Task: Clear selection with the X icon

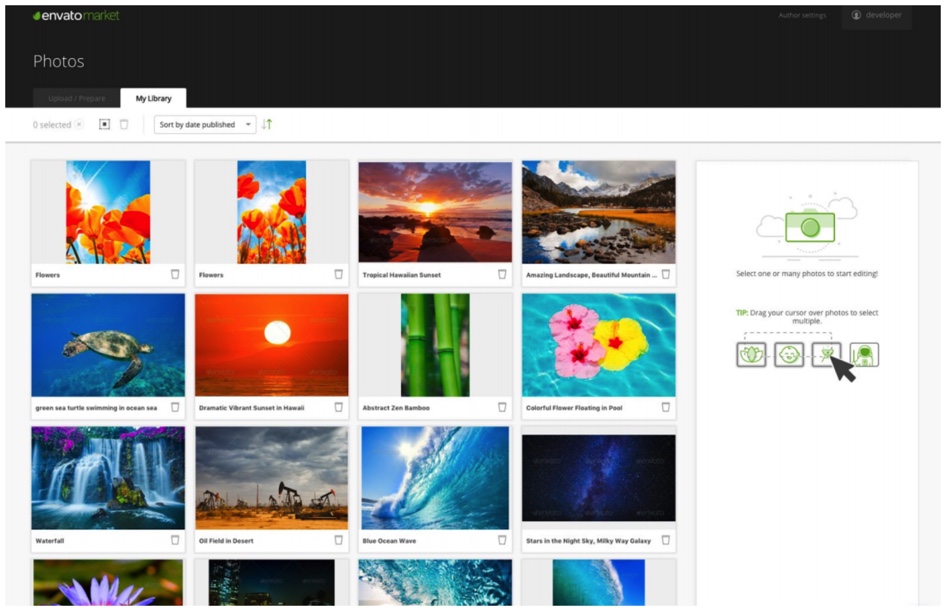Action: pyautogui.click(x=79, y=124)
